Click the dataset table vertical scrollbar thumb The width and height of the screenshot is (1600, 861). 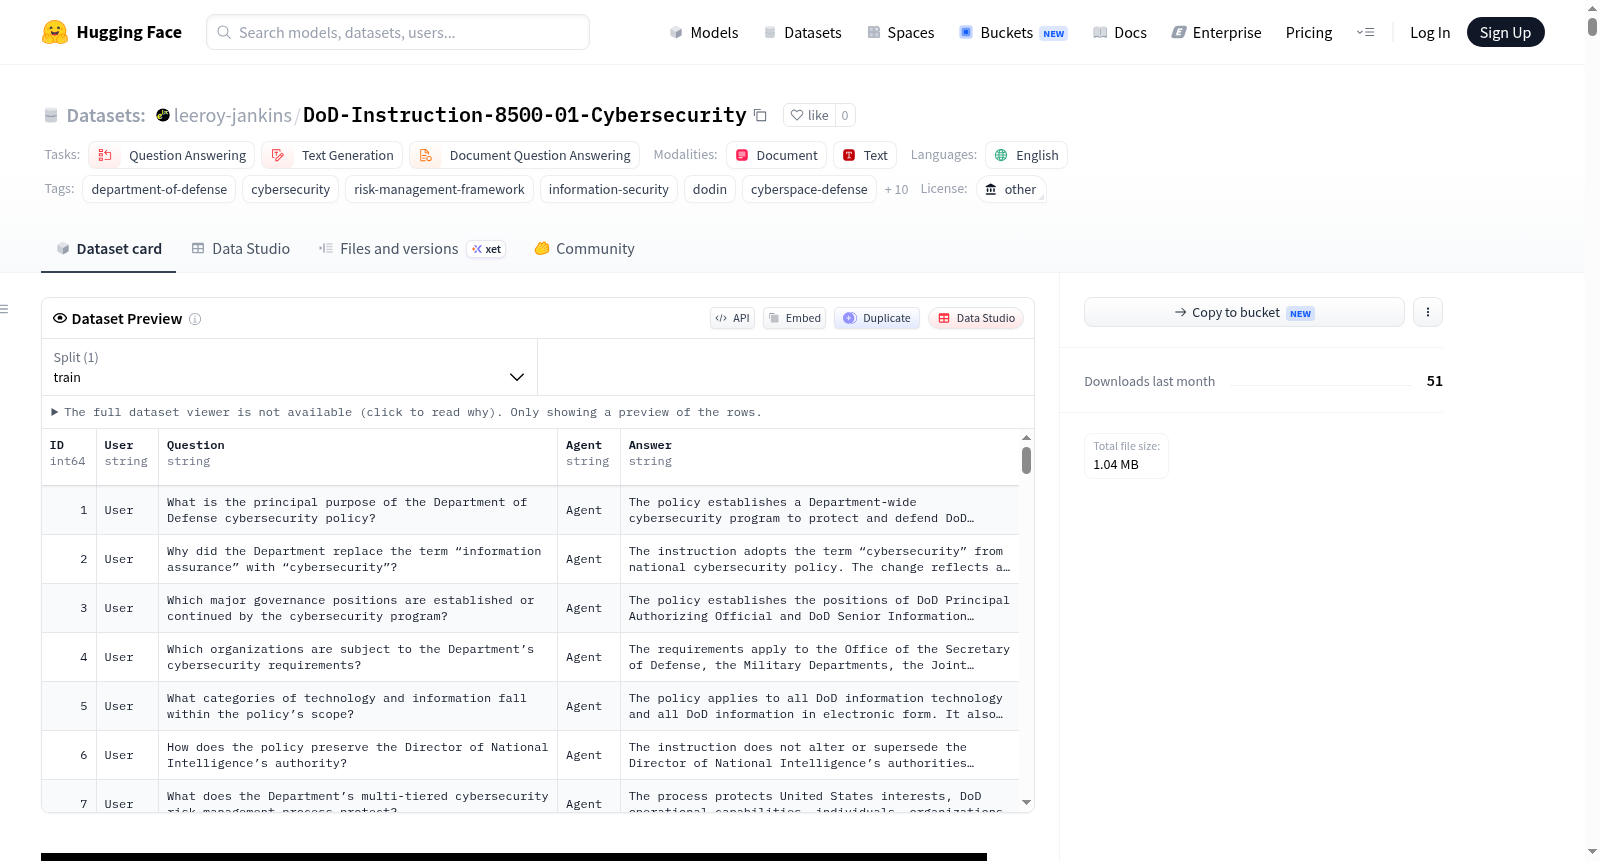coord(1026,461)
